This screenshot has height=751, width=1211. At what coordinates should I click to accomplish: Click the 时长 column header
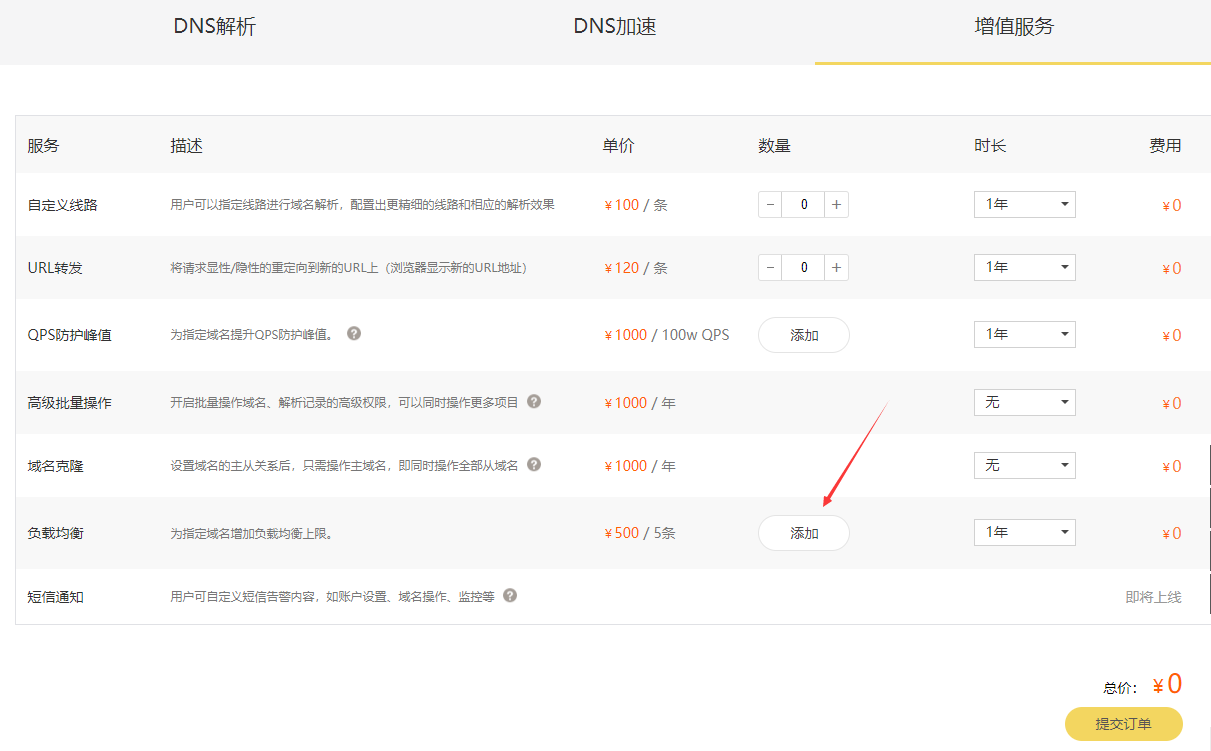(x=990, y=146)
